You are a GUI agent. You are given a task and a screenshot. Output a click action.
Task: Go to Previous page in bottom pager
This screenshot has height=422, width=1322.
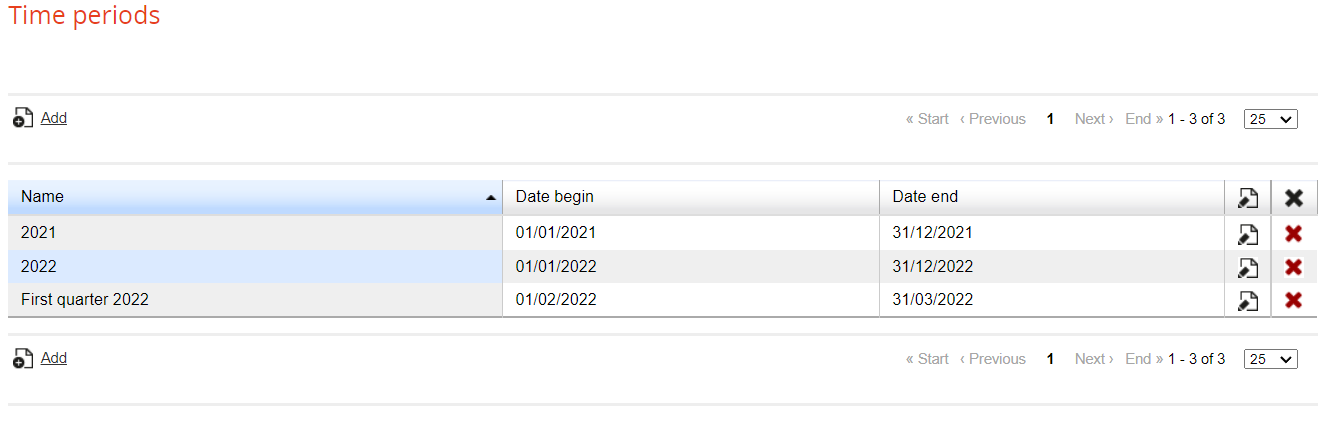click(992, 359)
